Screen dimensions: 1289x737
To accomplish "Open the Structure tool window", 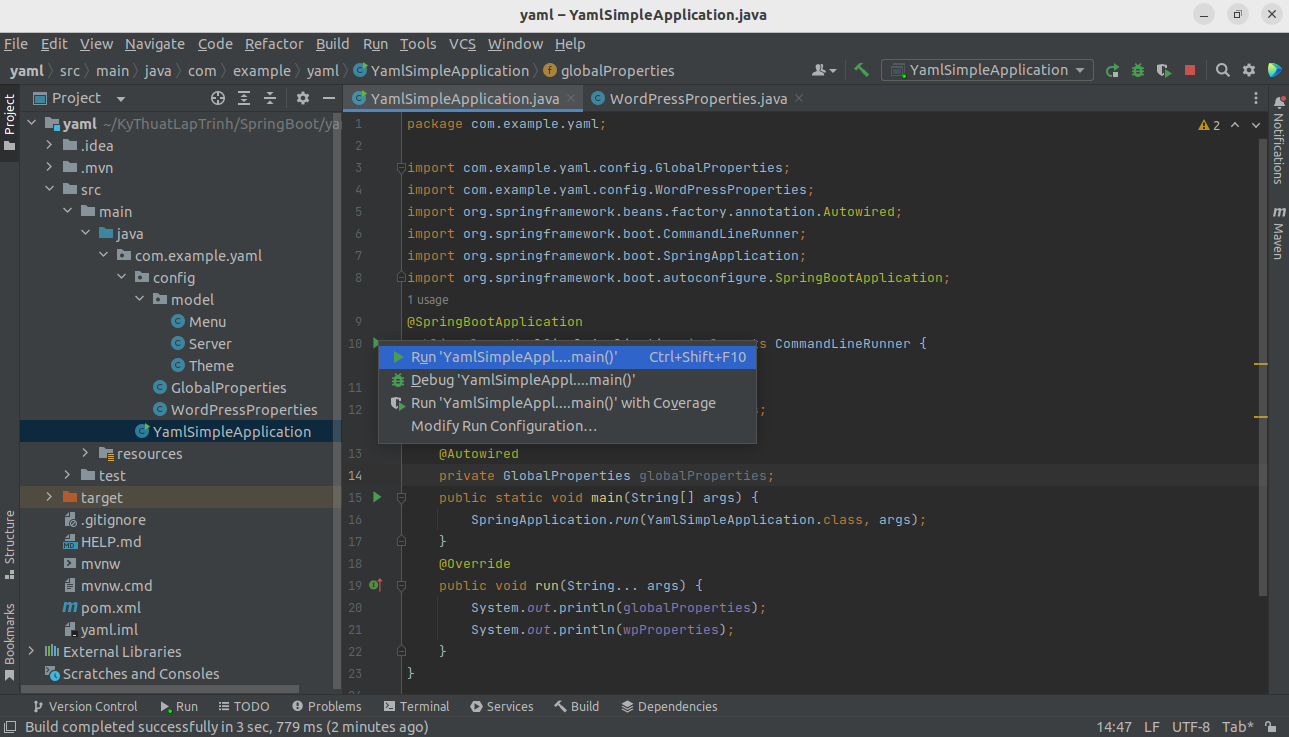I will coord(10,544).
